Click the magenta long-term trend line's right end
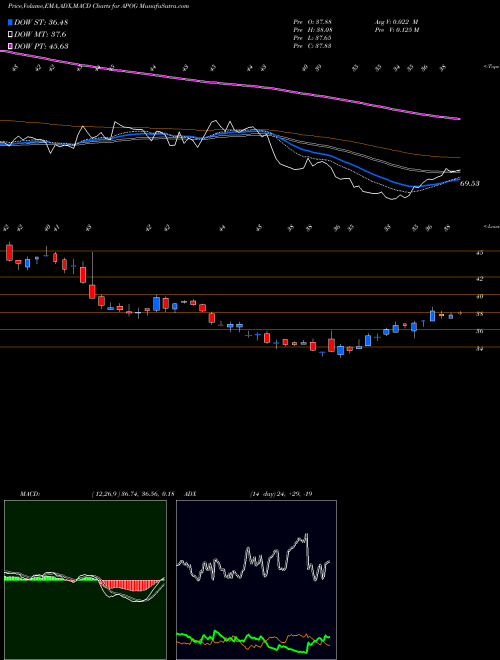Screen dimensions: 500x660 pos(459,119)
